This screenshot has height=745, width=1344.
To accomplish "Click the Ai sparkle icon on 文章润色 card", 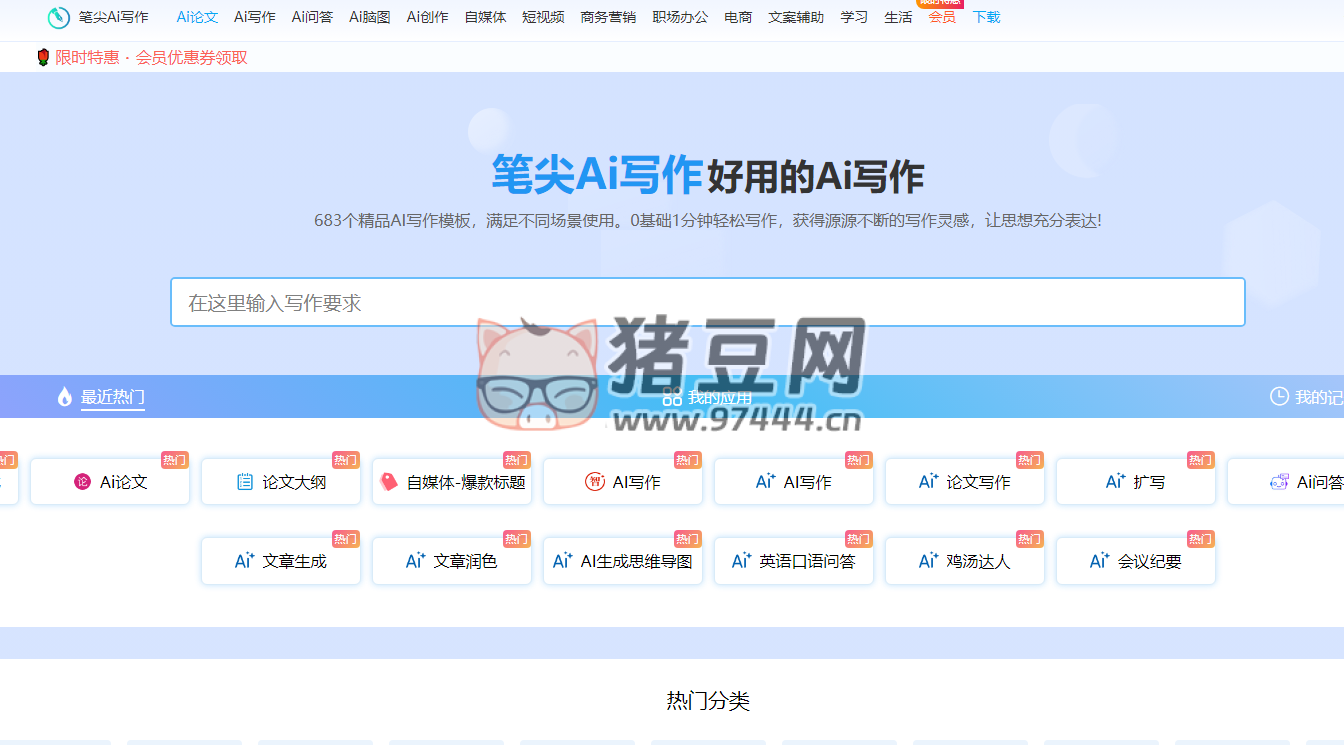I will (x=416, y=561).
